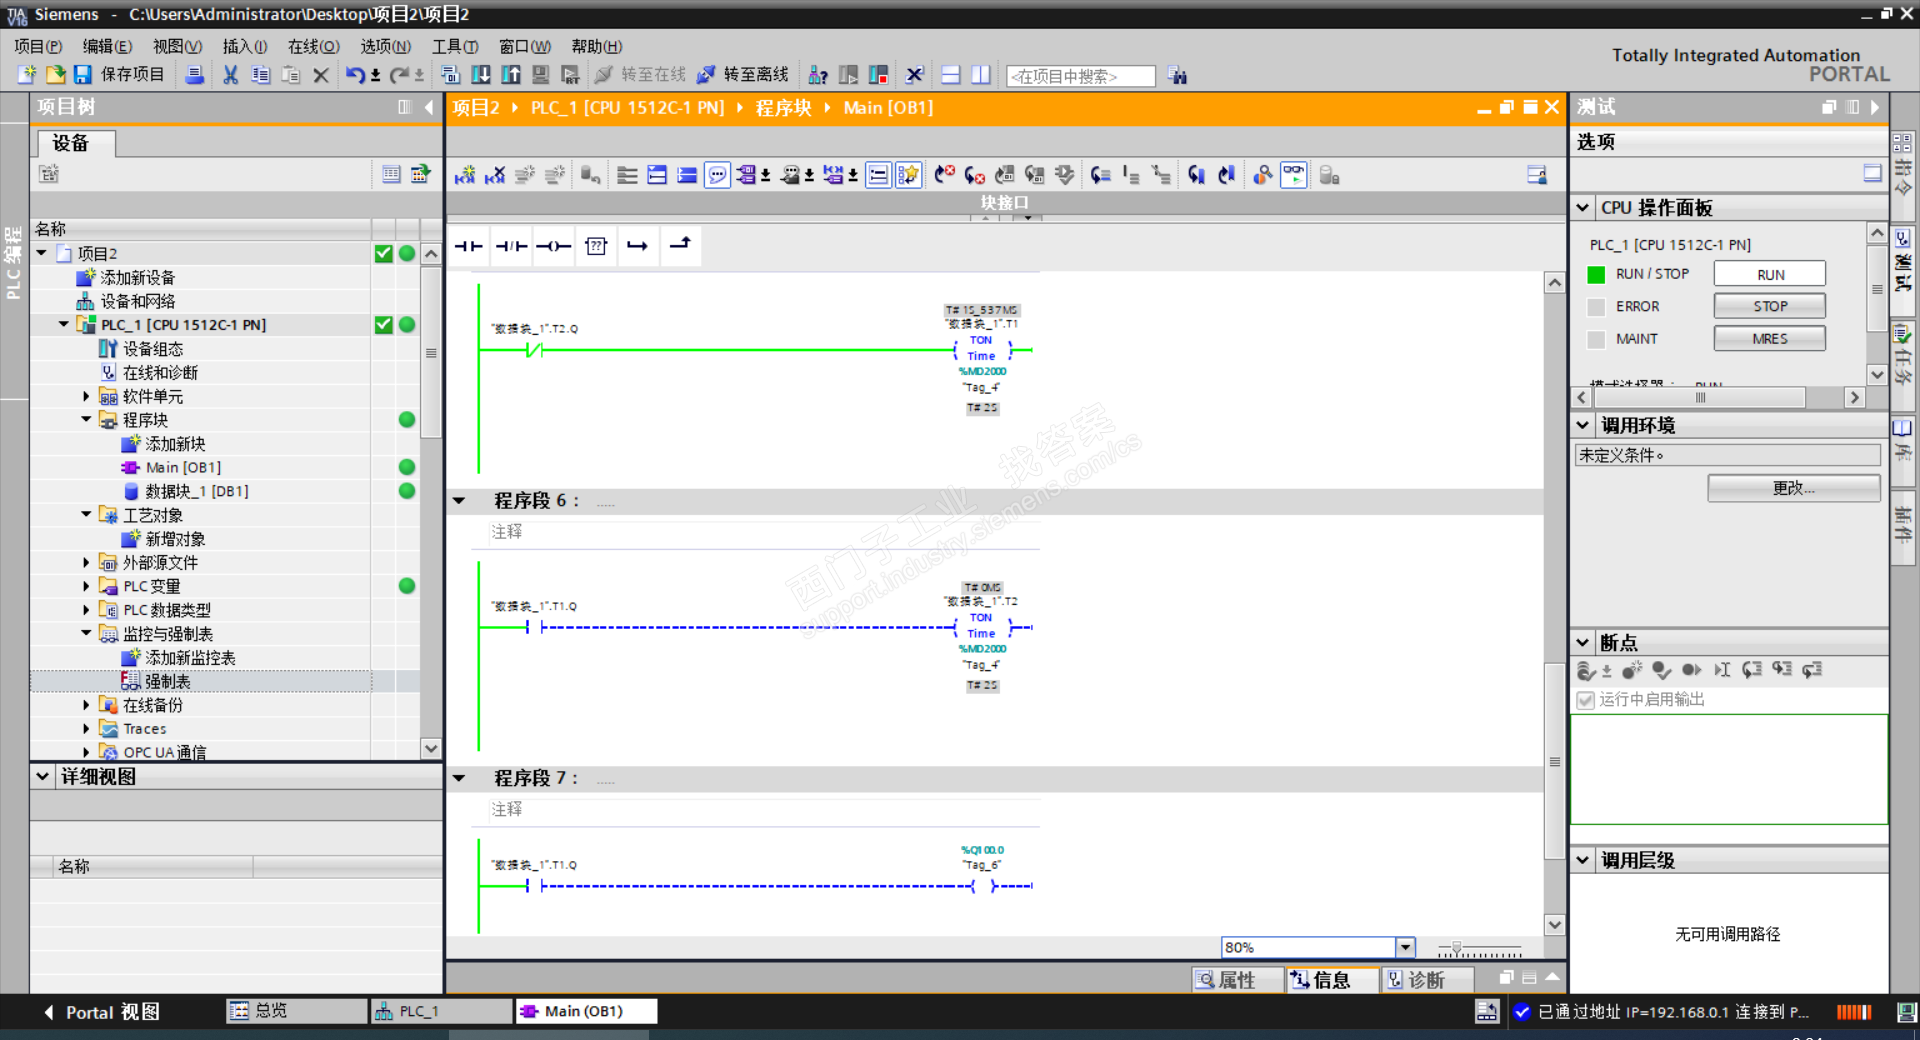Expand the 软件单元 tree node
The image size is (1920, 1040).
point(86,396)
